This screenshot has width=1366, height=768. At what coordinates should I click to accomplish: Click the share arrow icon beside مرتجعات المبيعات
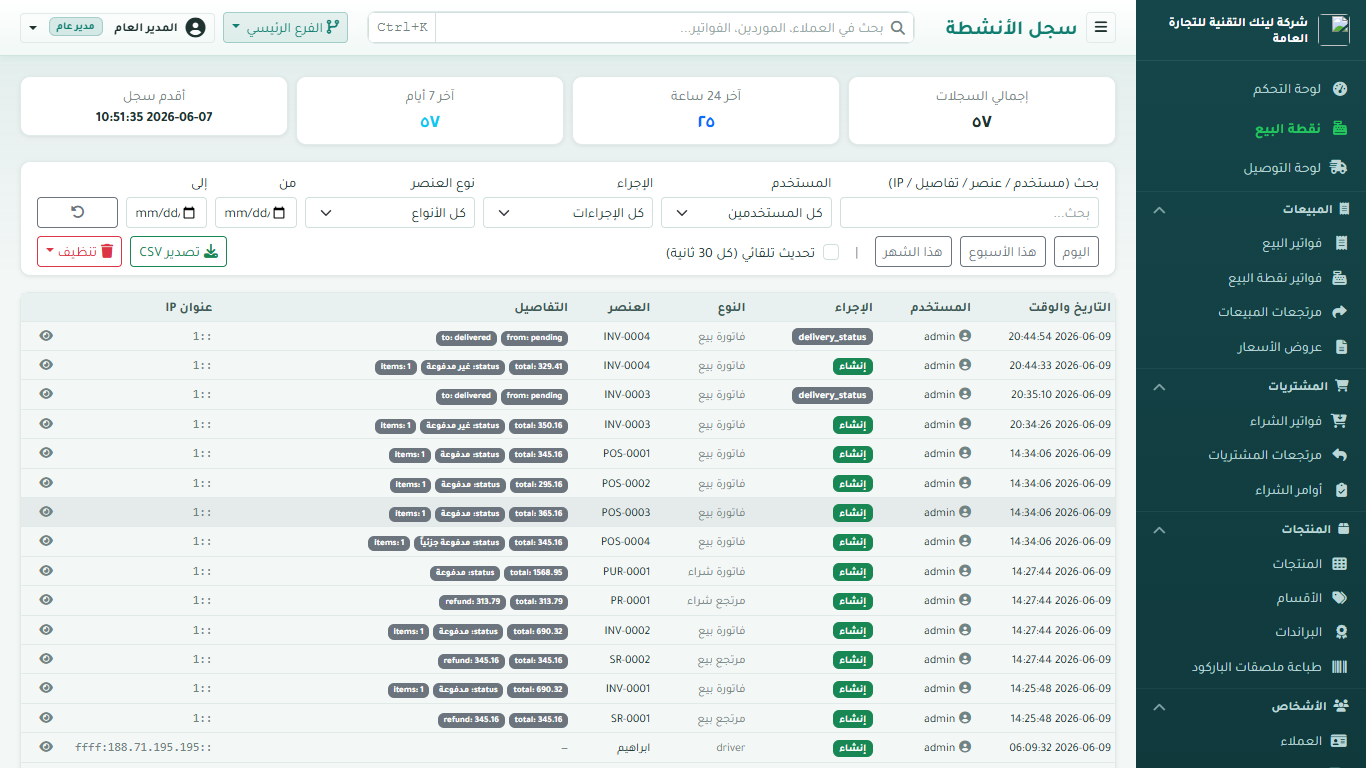[1341, 312]
